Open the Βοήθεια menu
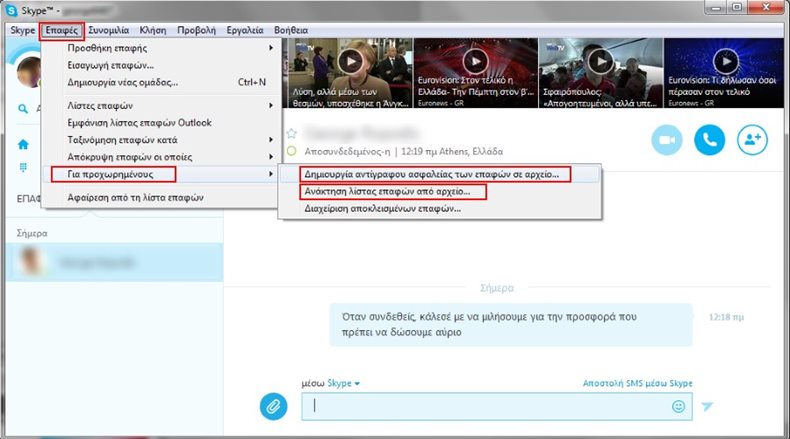The width and height of the screenshot is (790, 439). [291, 30]
